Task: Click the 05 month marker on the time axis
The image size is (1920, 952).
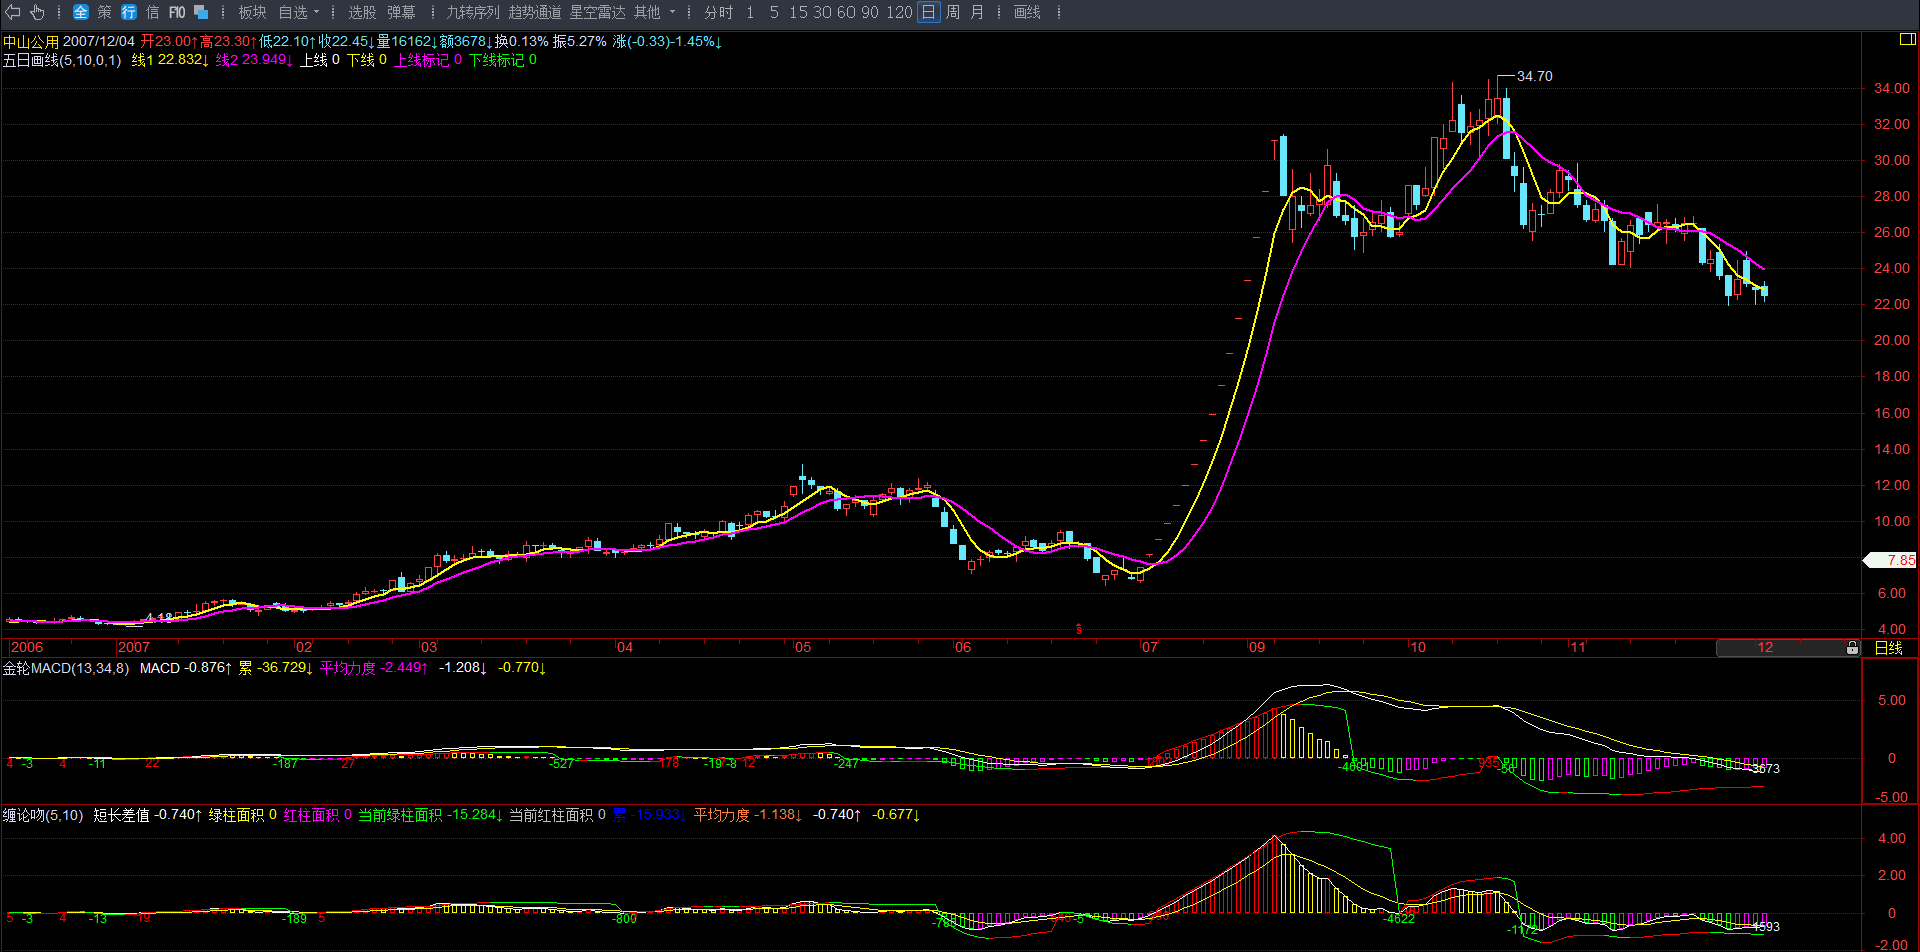Action: [x=803, y=647]
